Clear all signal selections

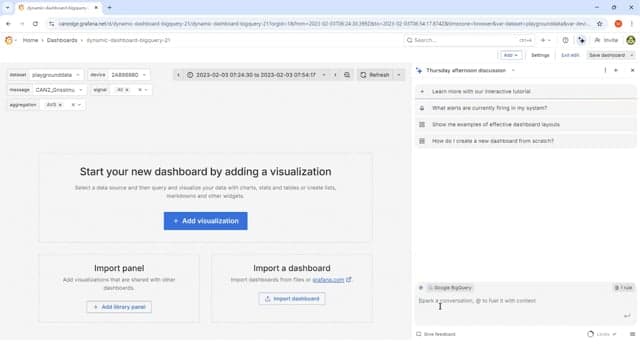point(140,90)
